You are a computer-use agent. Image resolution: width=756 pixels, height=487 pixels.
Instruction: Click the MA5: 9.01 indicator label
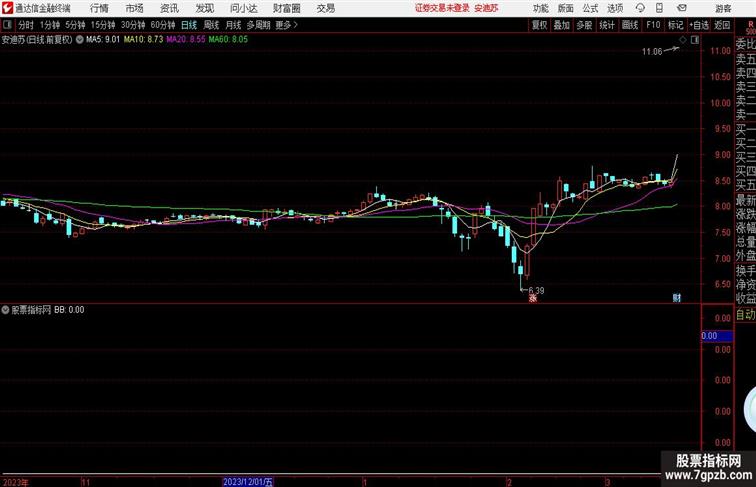click(103, 40)
